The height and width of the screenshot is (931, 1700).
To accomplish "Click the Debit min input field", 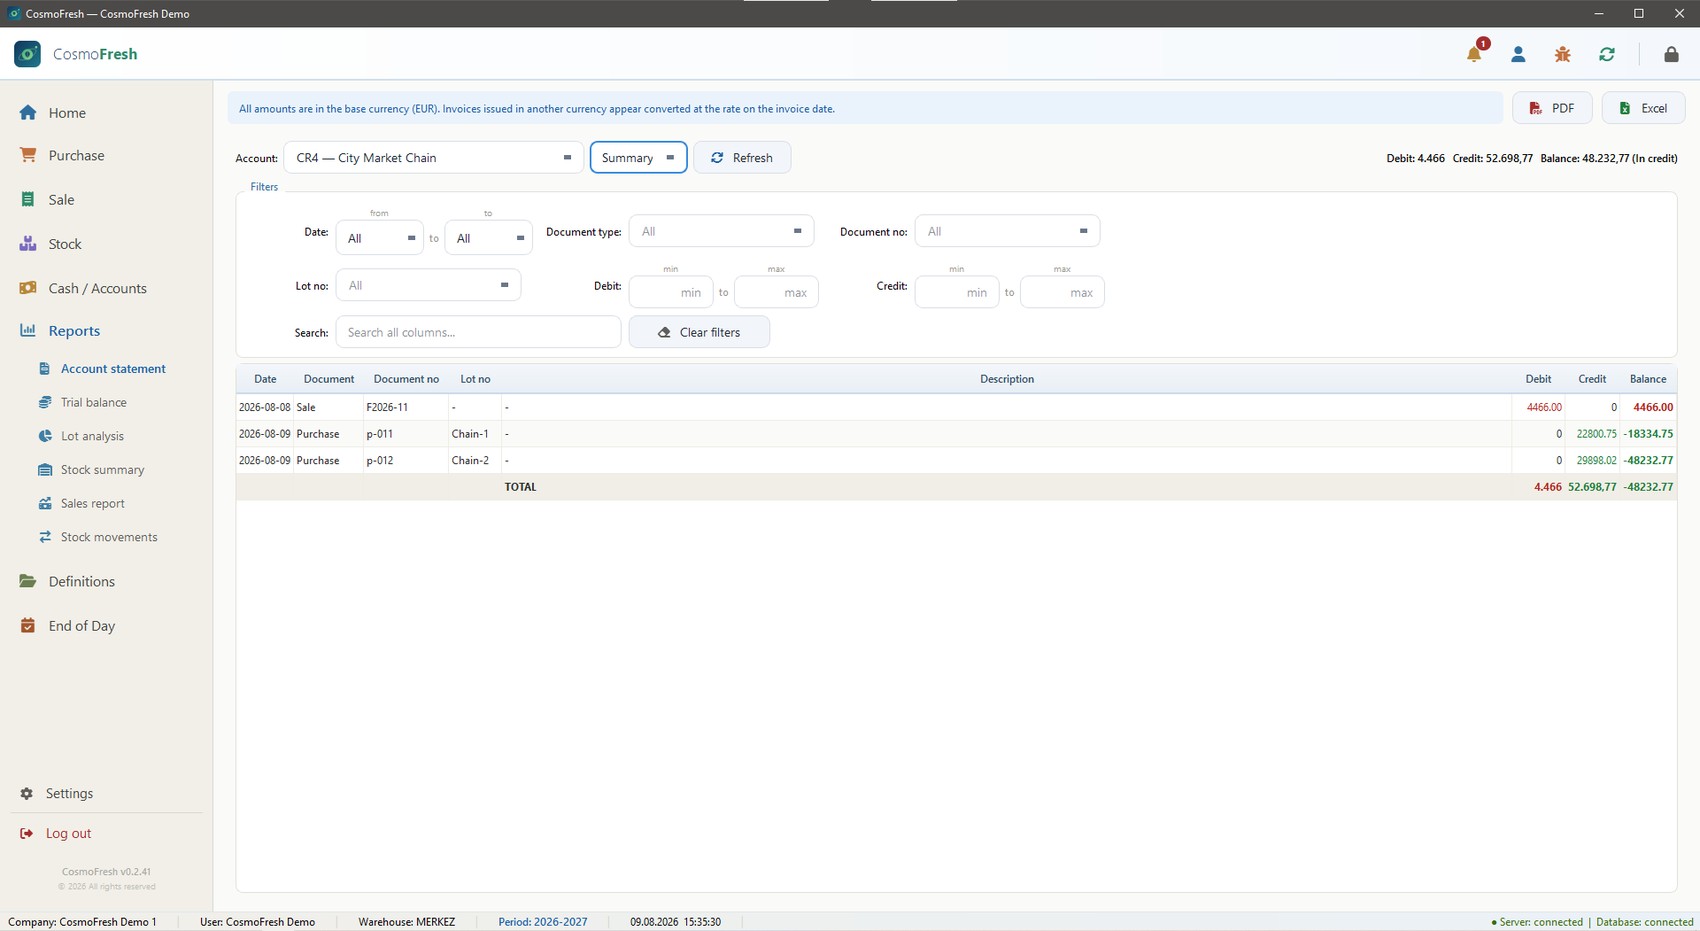I will [x=671, y=292].
